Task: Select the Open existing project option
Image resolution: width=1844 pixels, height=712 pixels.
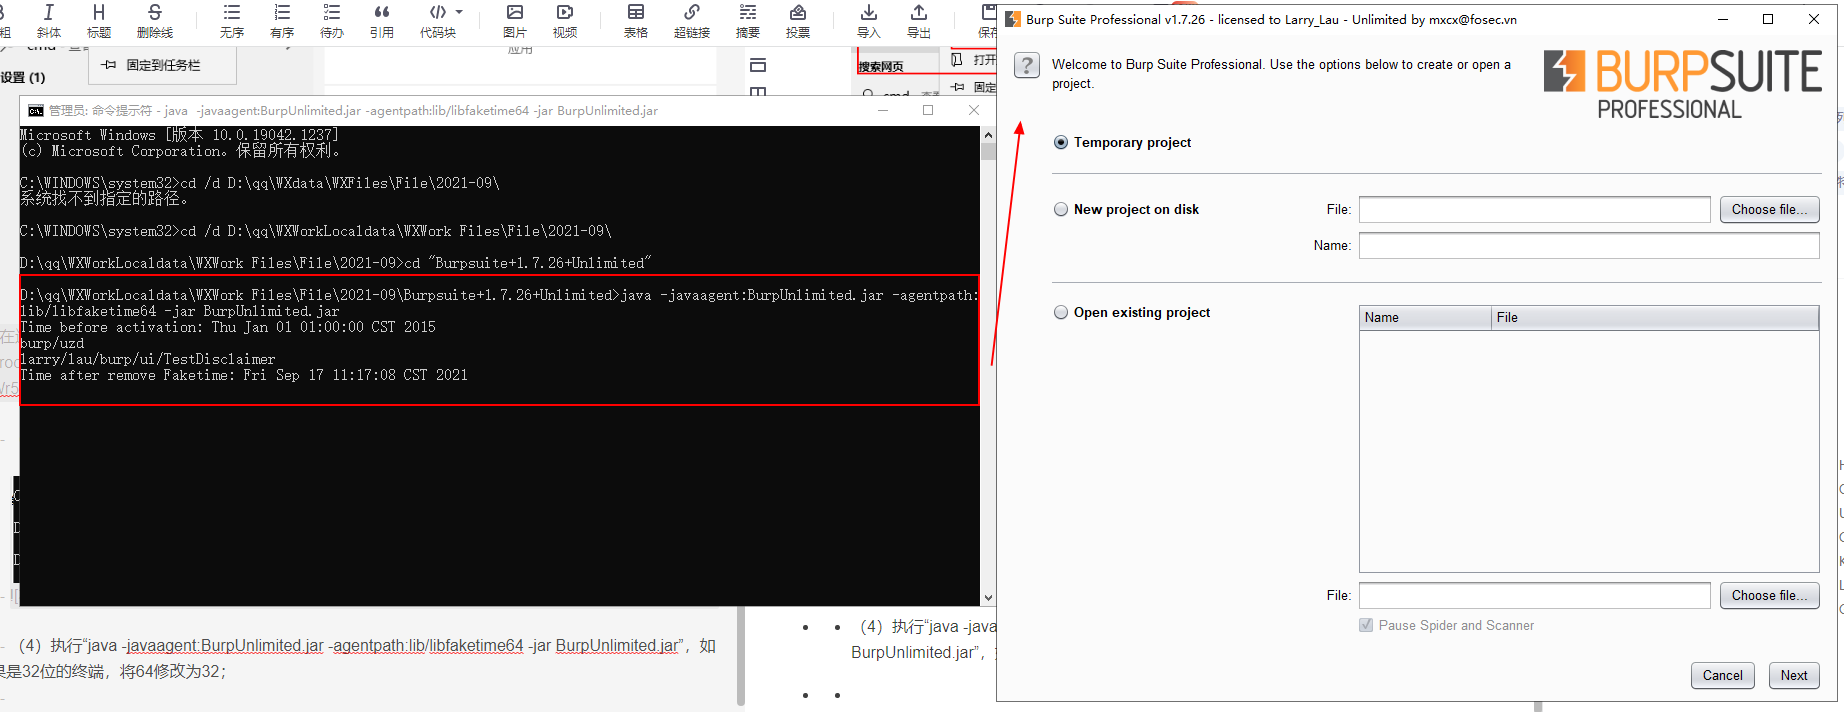Action: 1061,312
